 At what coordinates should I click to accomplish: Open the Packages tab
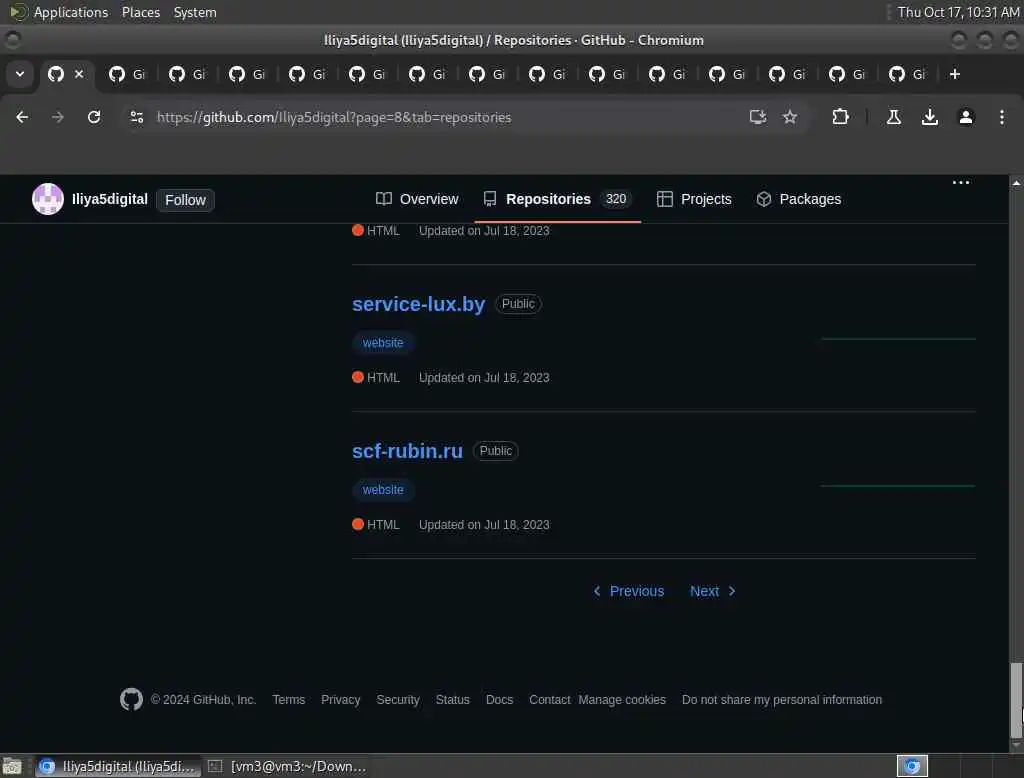click(x=798, y=199)
